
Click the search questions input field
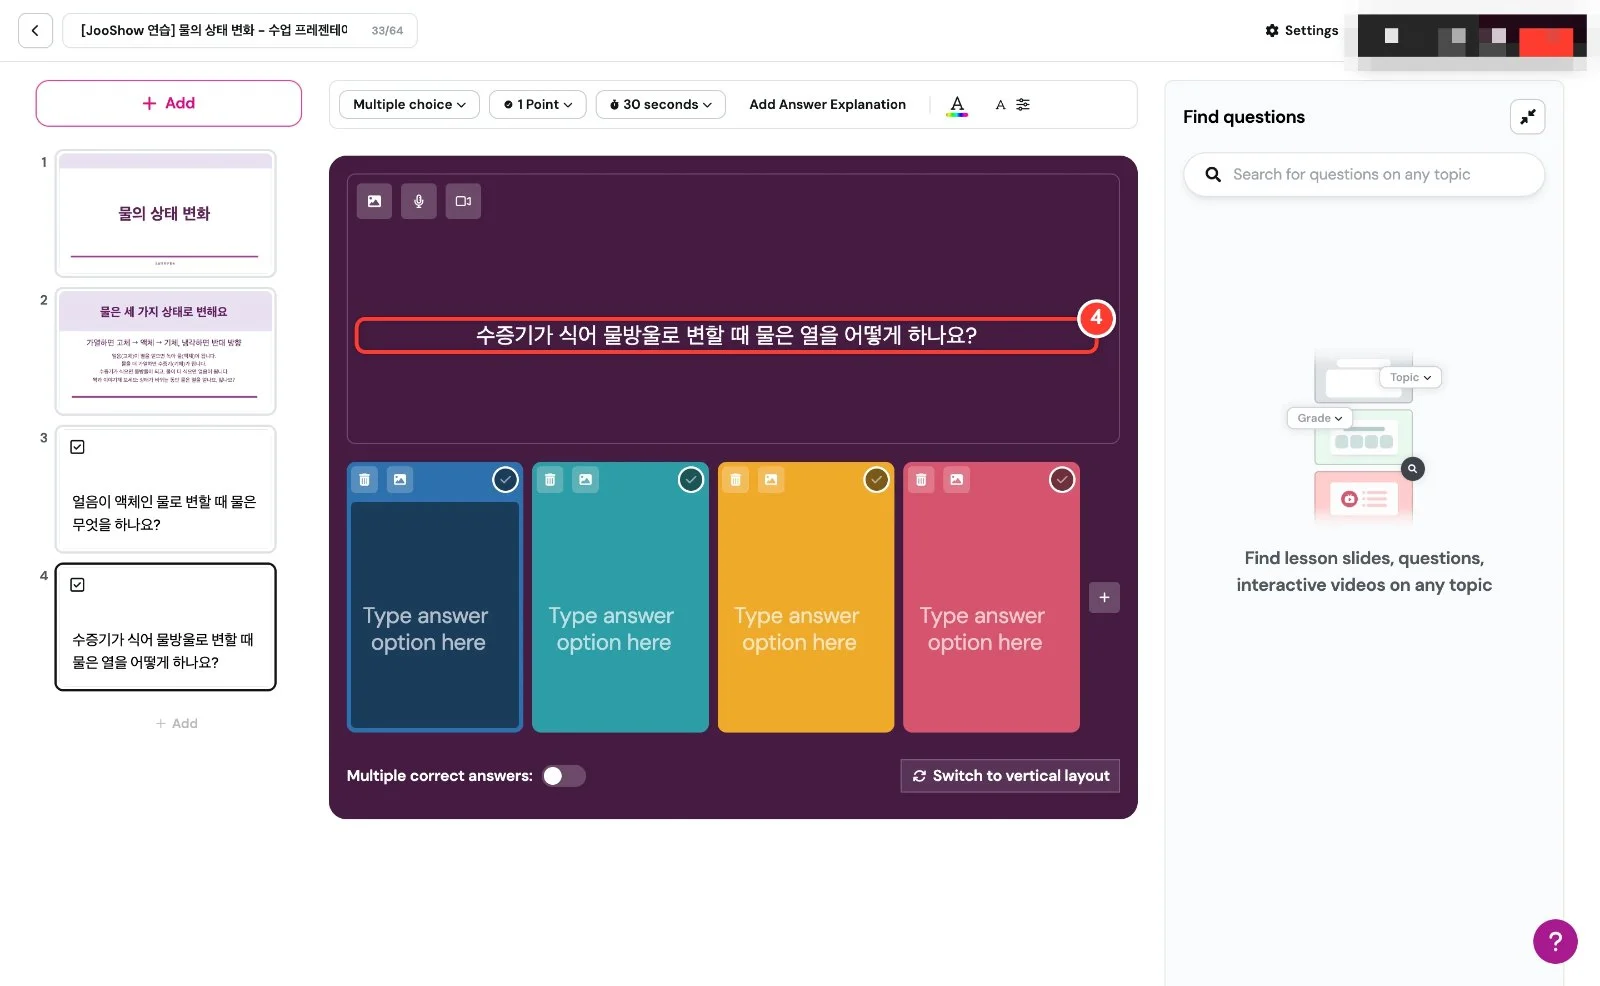[x=1364, y=174]
